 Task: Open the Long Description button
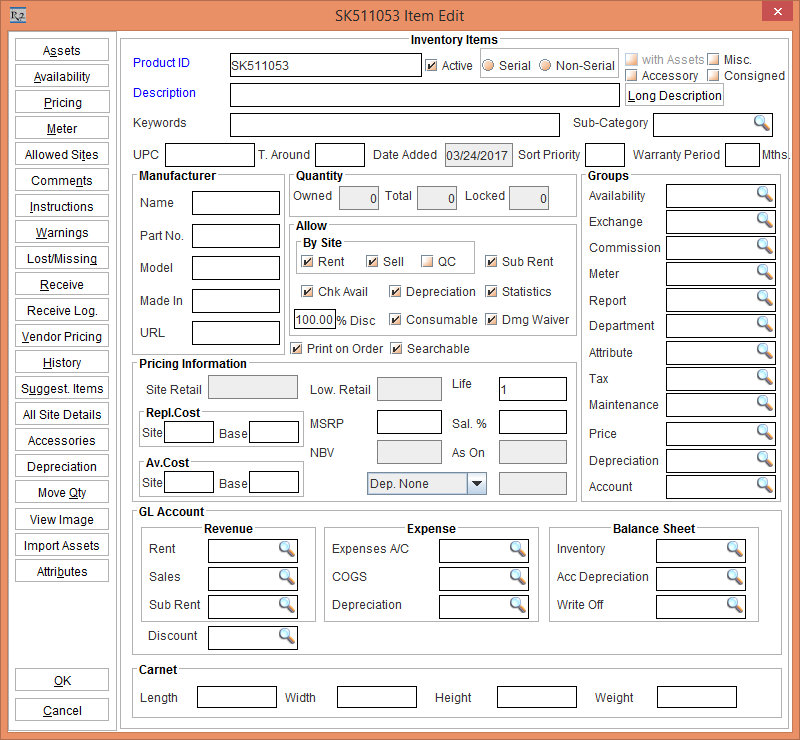point(674,95)
